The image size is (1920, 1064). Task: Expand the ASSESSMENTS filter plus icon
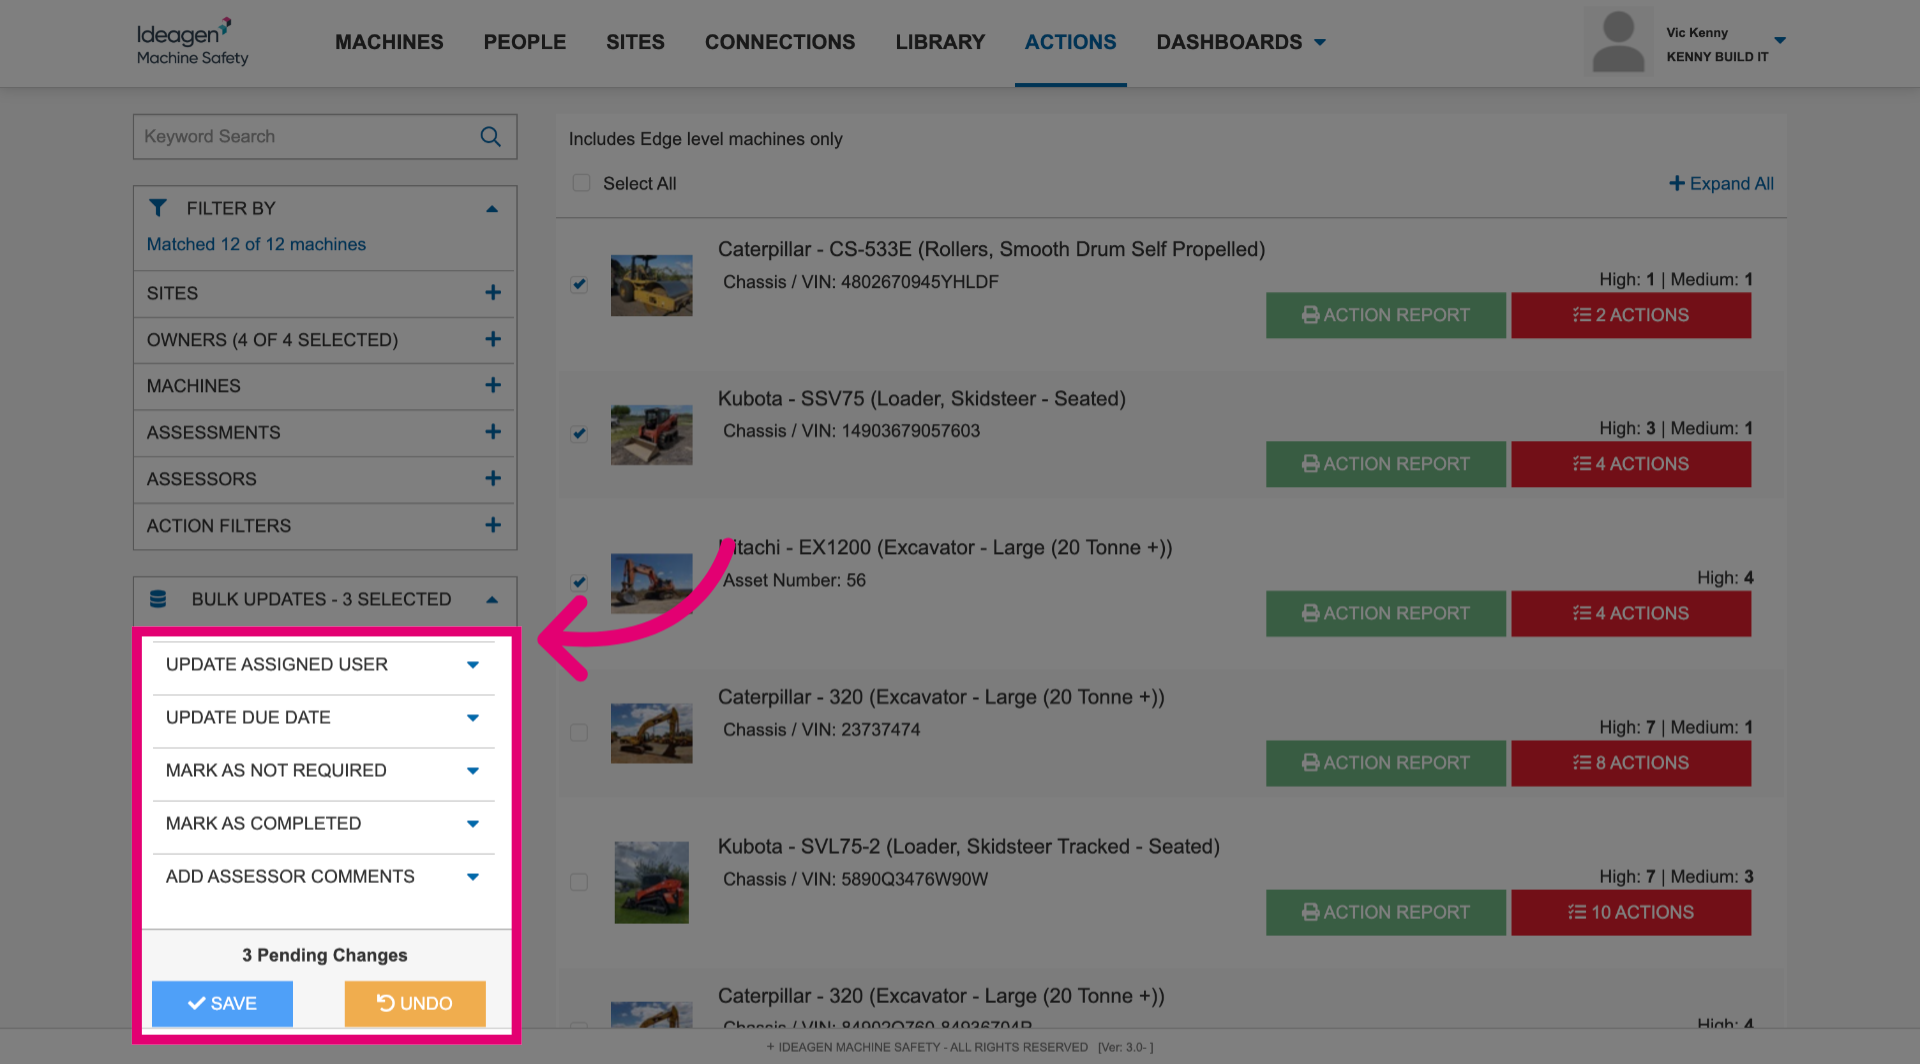[493, 432]
